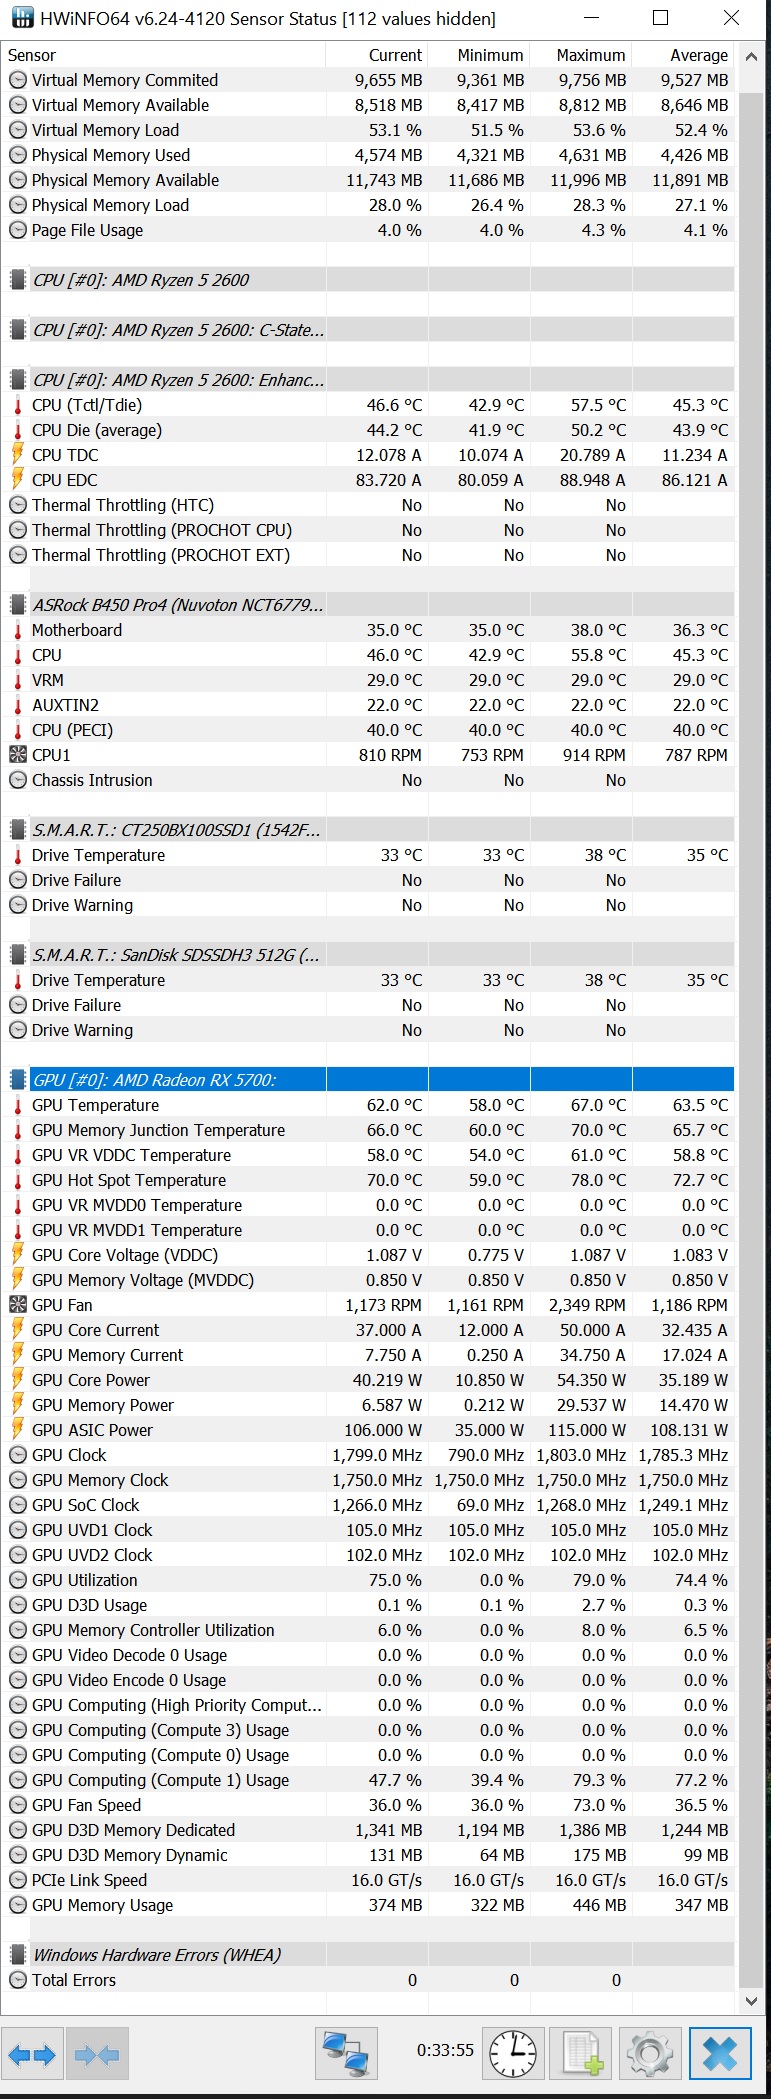Screen dimensions: 771x2099
Task: Select the GPU D3D Usage row
Action: point(368,1605)
